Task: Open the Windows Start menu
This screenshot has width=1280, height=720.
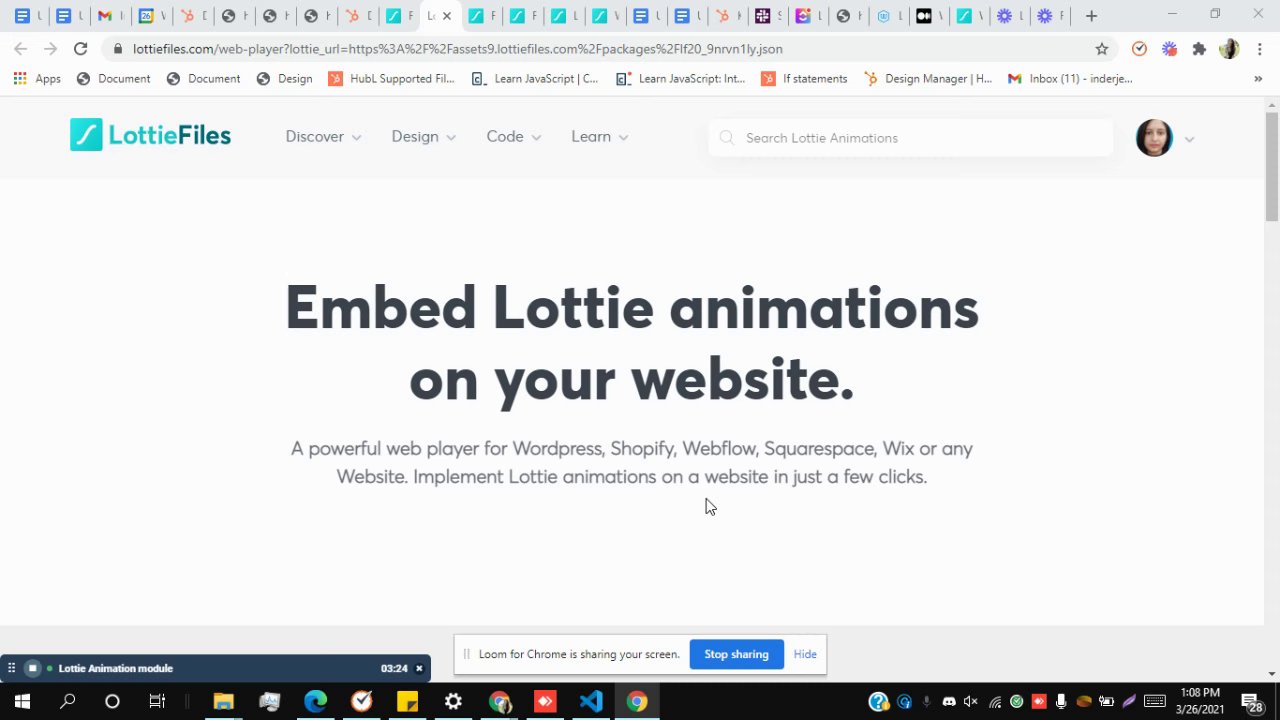Action: tap(22, 701)
